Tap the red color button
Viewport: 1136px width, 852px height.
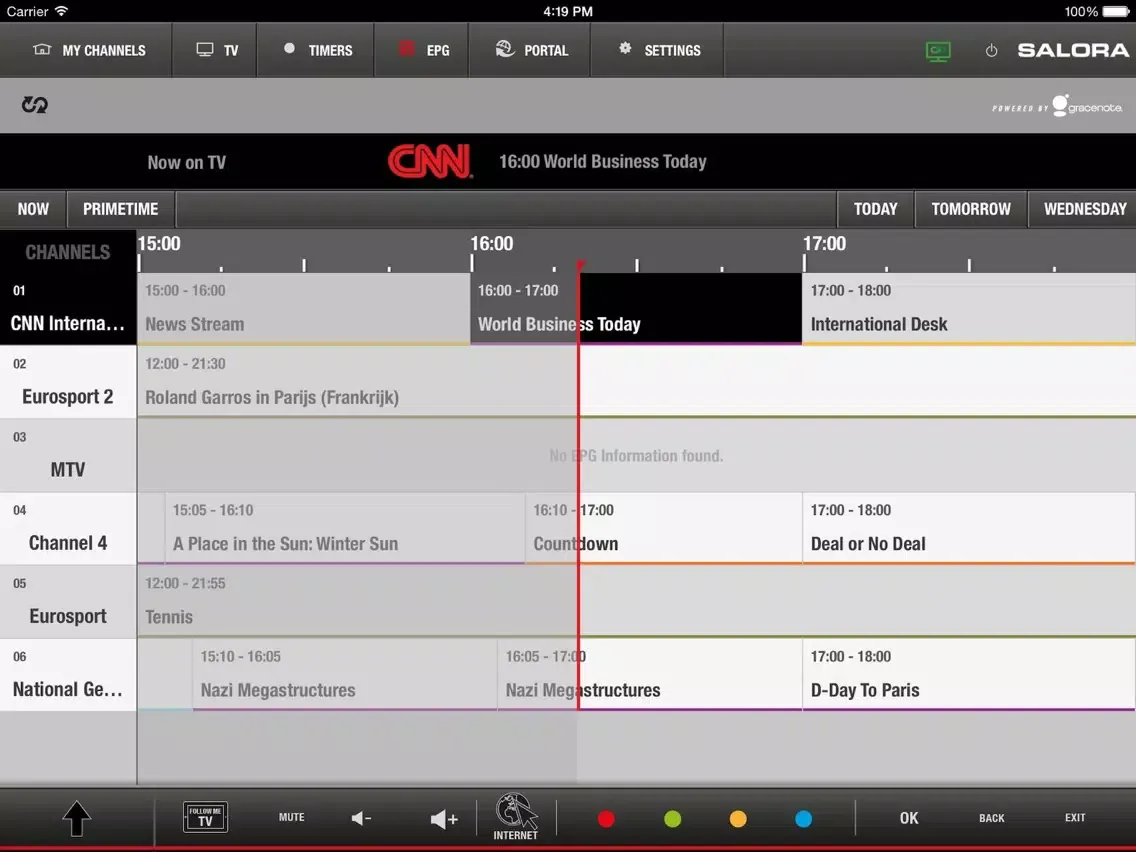606,819
